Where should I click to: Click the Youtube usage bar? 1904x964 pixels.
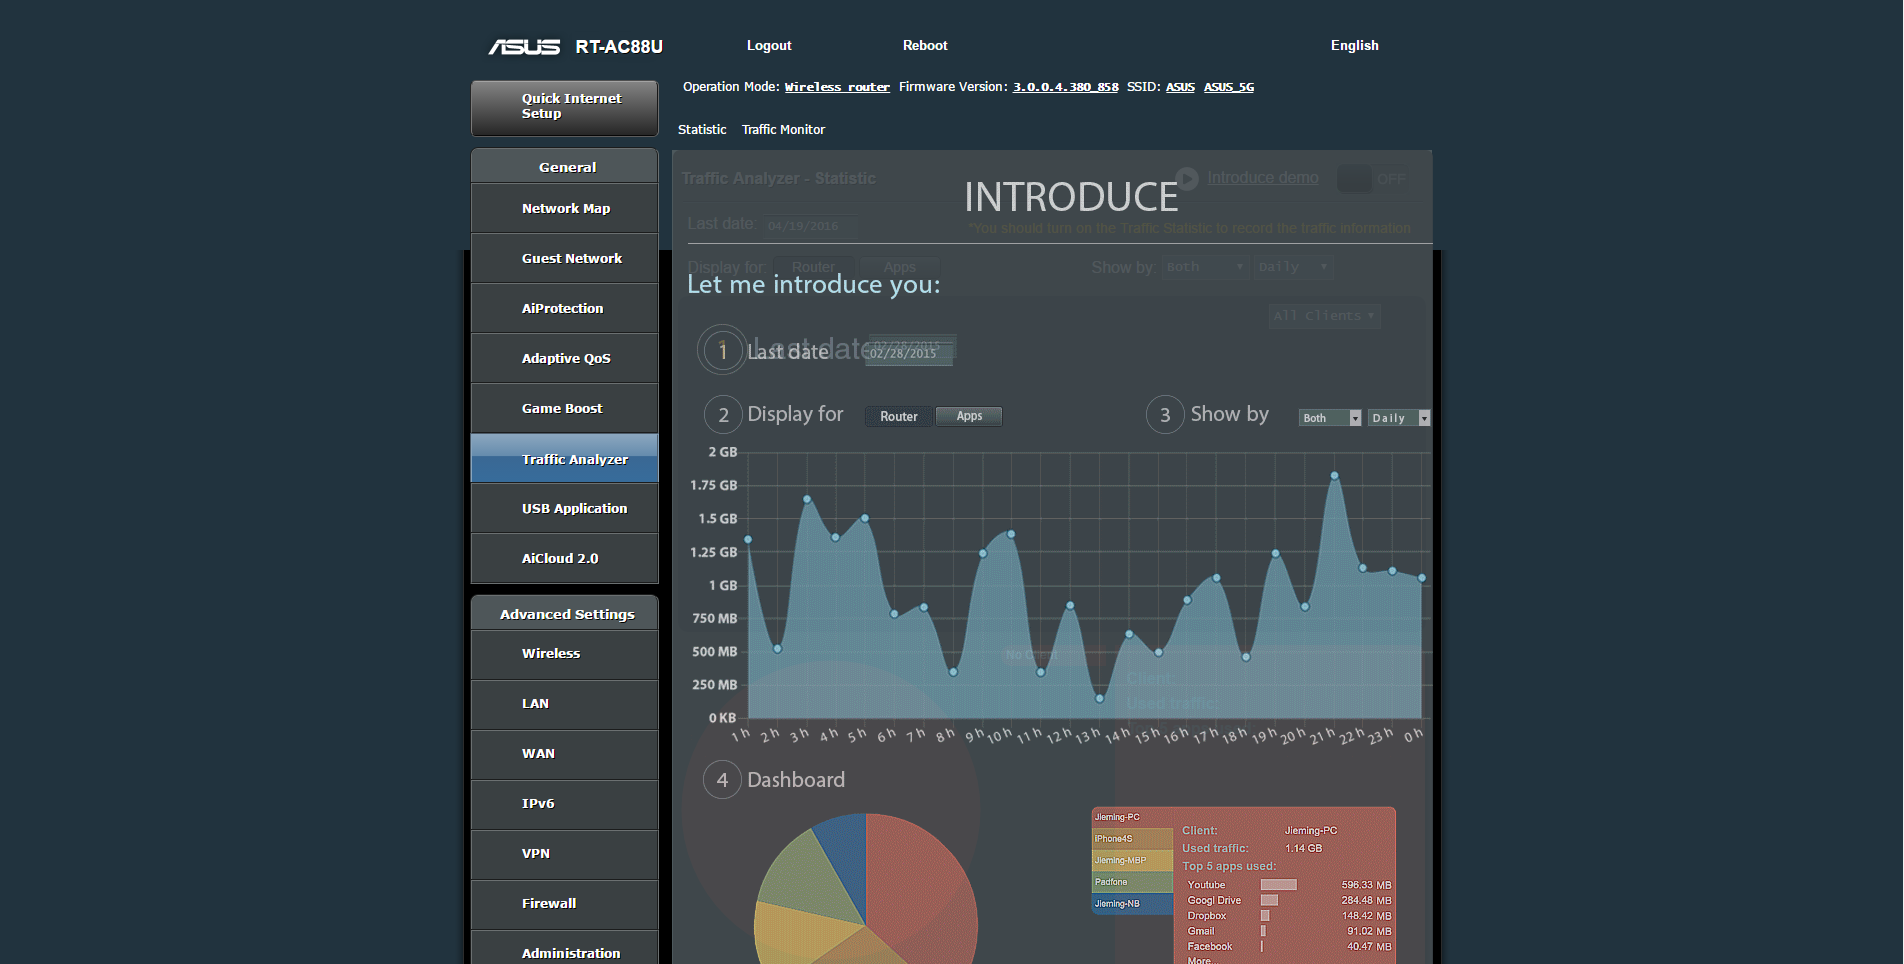1278,885
